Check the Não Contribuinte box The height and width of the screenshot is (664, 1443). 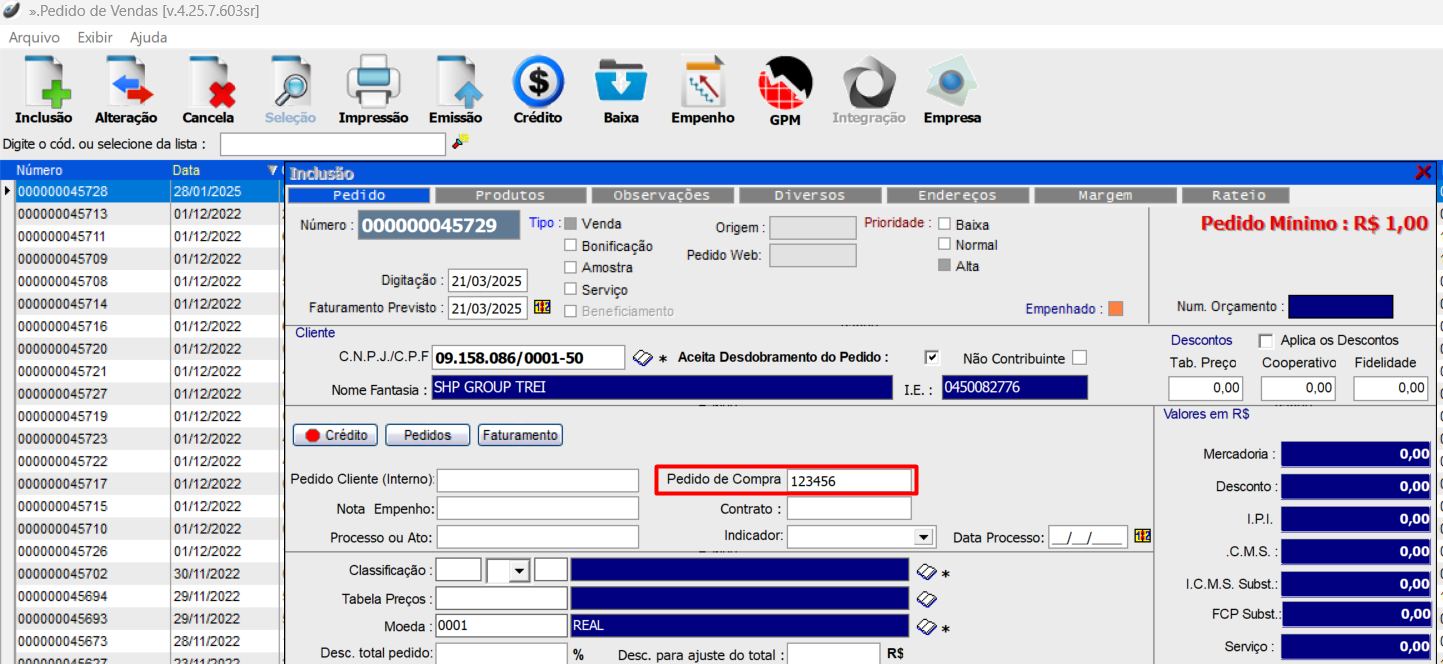coord(1079,358)
